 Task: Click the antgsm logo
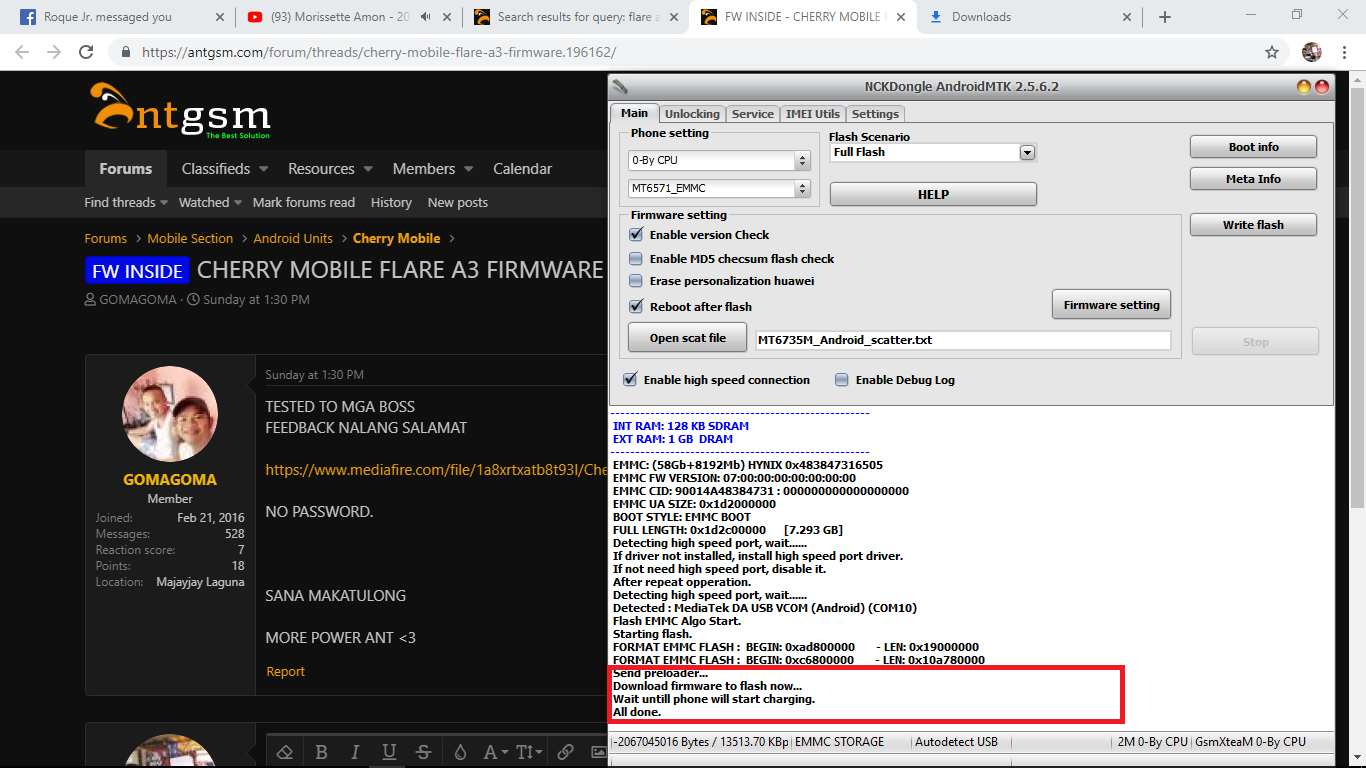click(181, 110)
